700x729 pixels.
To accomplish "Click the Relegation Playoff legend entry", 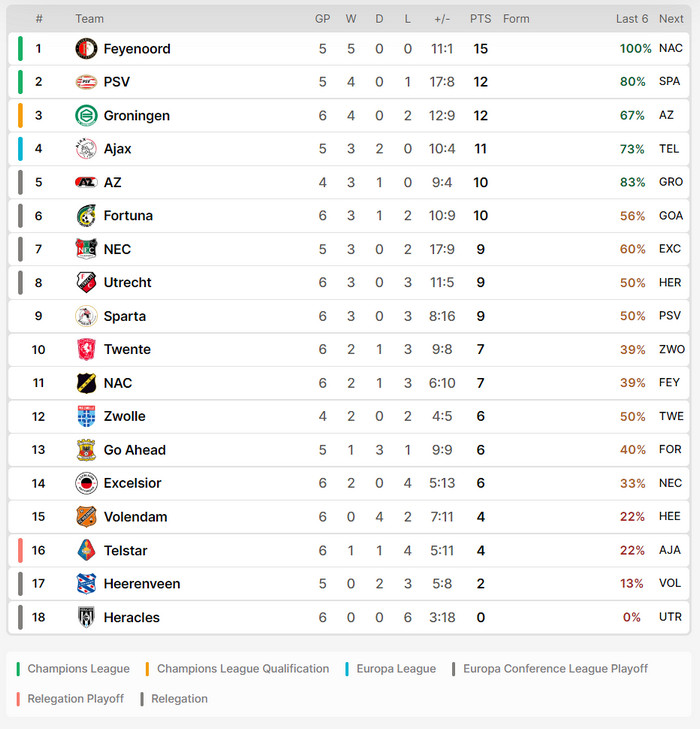I will tap(75, 699).
